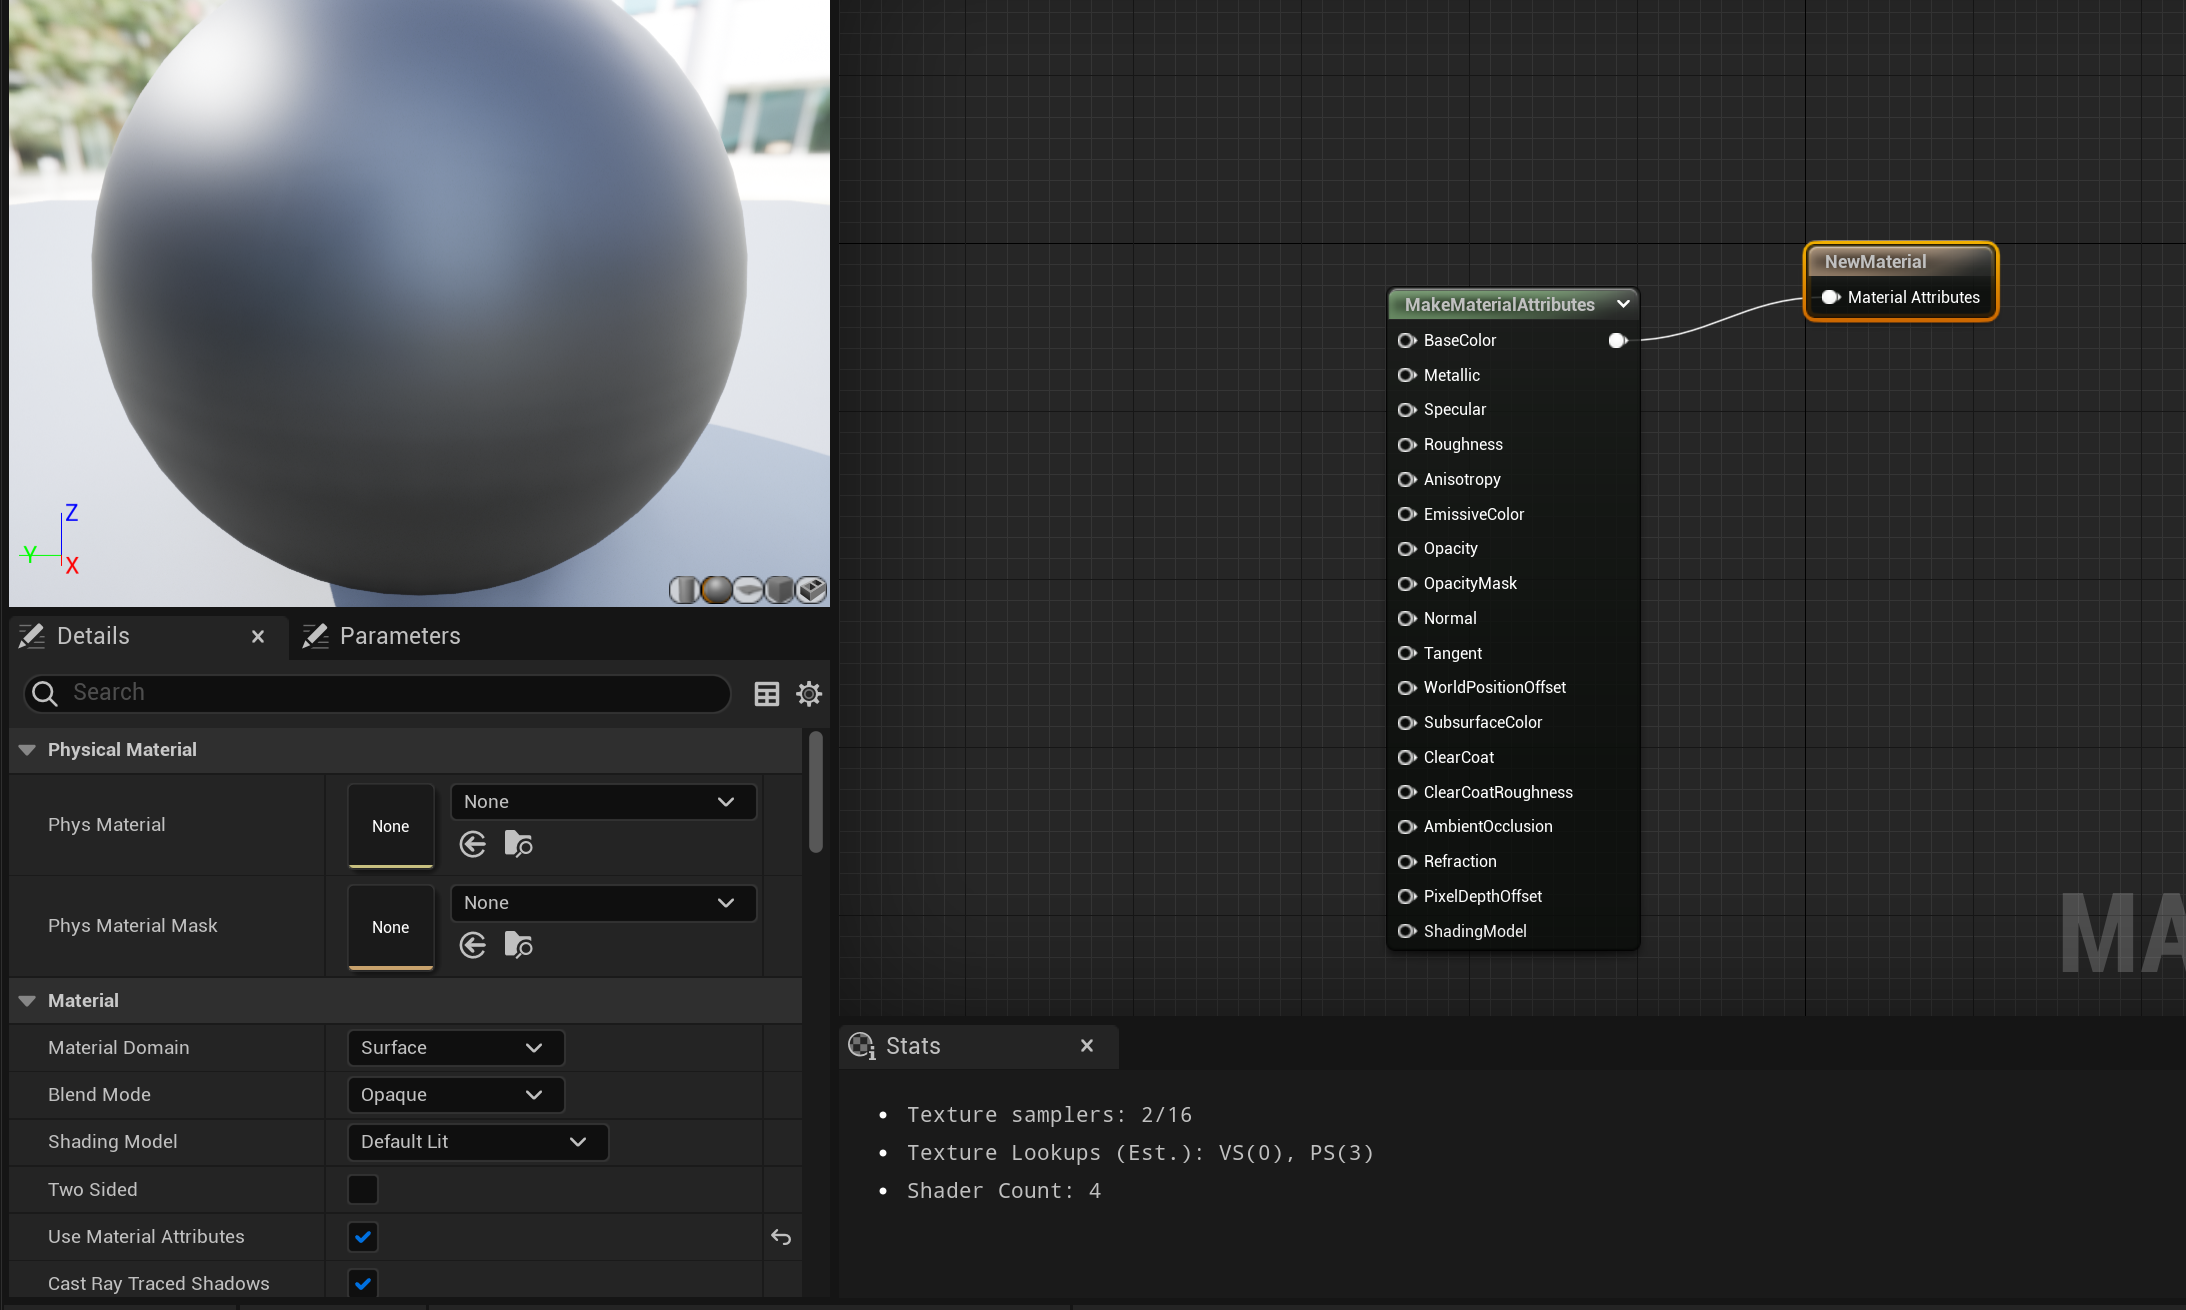The image size is (2186, 1310).
Task: Uncheck Use Material Attributes
Action: (363, 1237)
